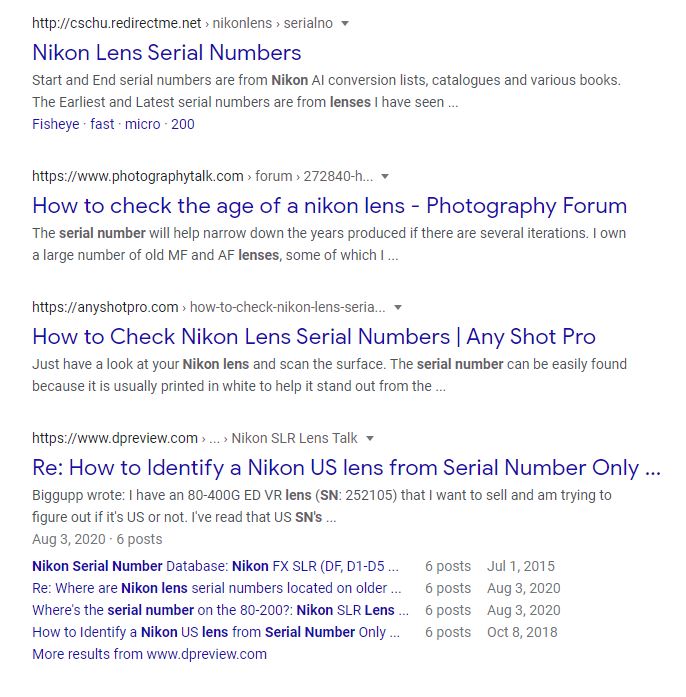View "Where's the serial number on the 80-200?" thread
This screenshot has height=697, width=686.
220,610
